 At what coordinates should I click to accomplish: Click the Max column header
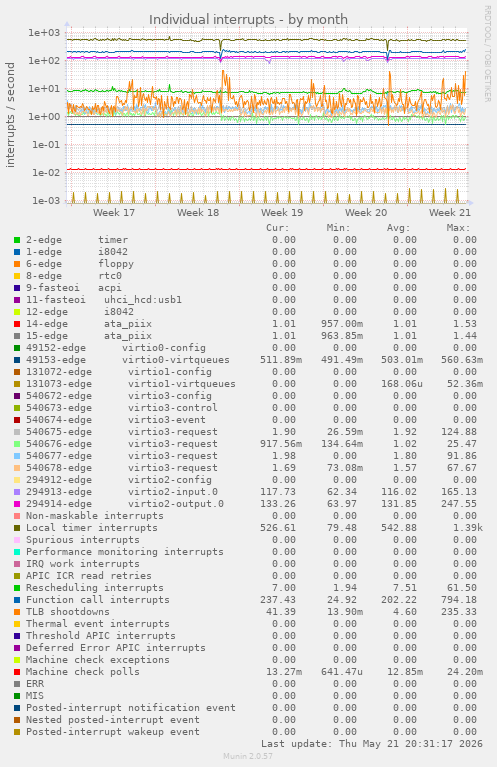pos(458,228)
